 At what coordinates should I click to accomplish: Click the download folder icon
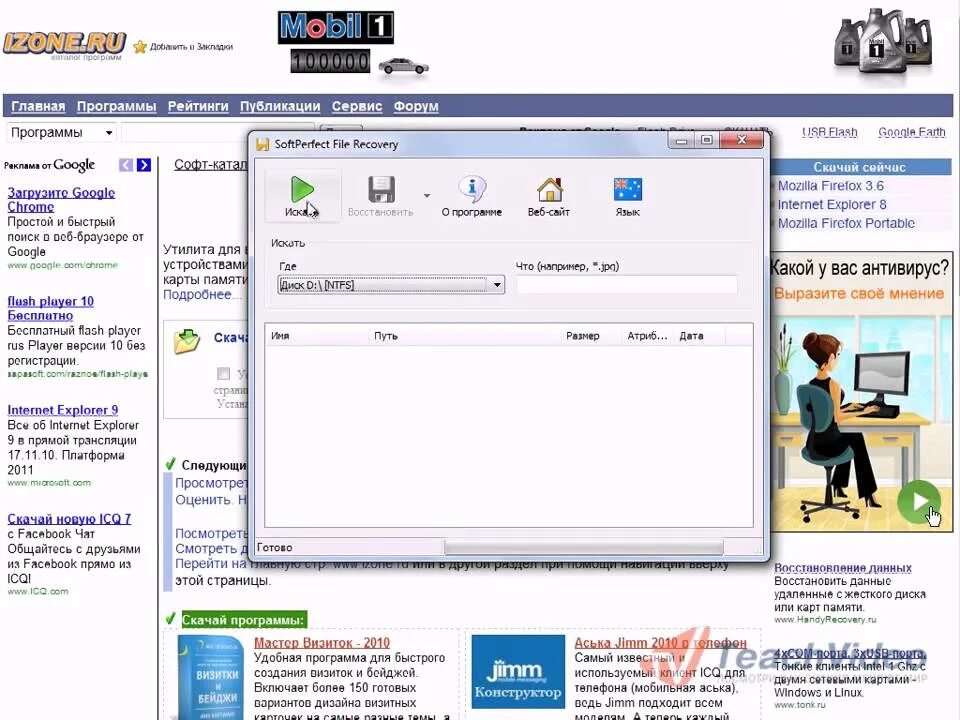tap(187, 341)
